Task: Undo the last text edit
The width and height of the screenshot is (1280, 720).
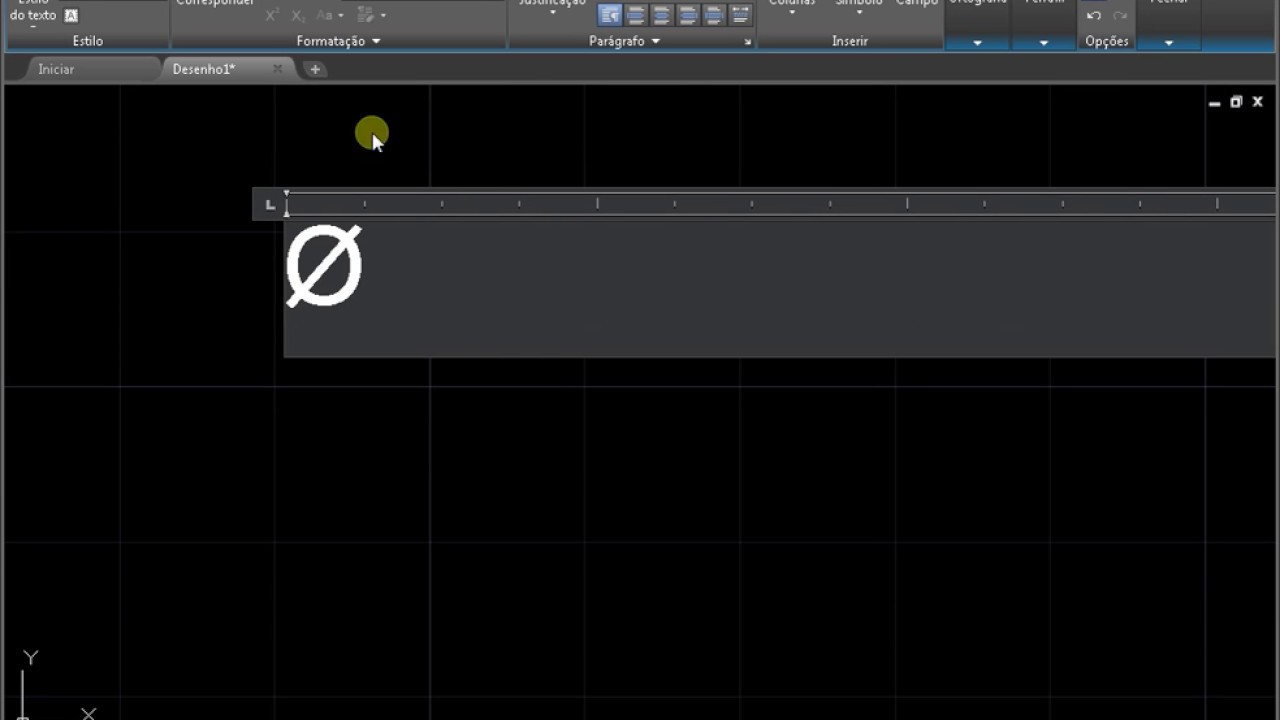Action: 1094,15
